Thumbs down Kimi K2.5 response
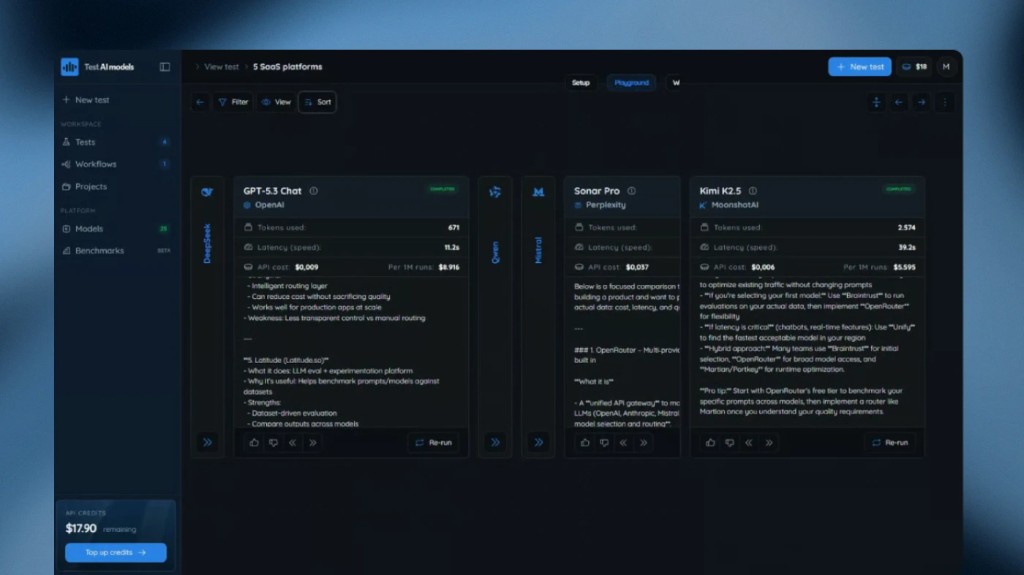This screenshot has width=1024, height=575. tap(729, 442)
